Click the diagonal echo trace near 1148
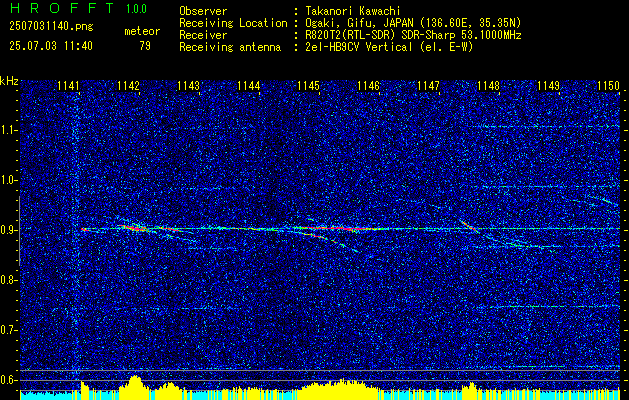This screenshot has width=629, height=400. tap(469, 226)
